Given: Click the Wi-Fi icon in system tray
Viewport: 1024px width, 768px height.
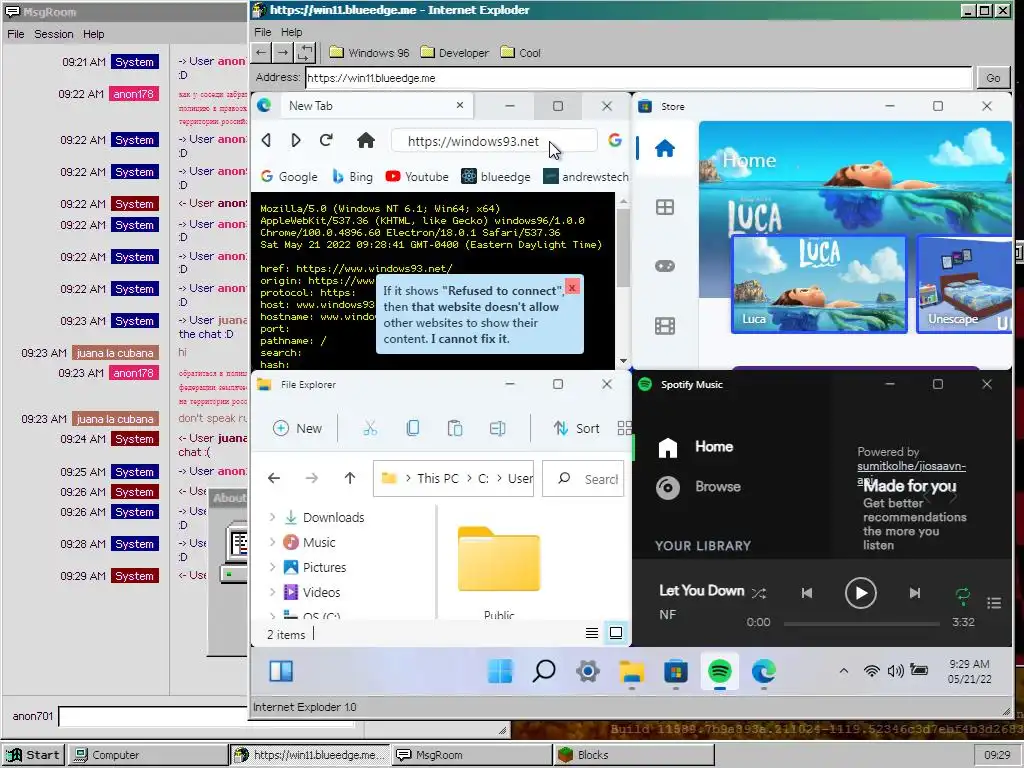Looking at the screenshot, I should pos(871,671).
